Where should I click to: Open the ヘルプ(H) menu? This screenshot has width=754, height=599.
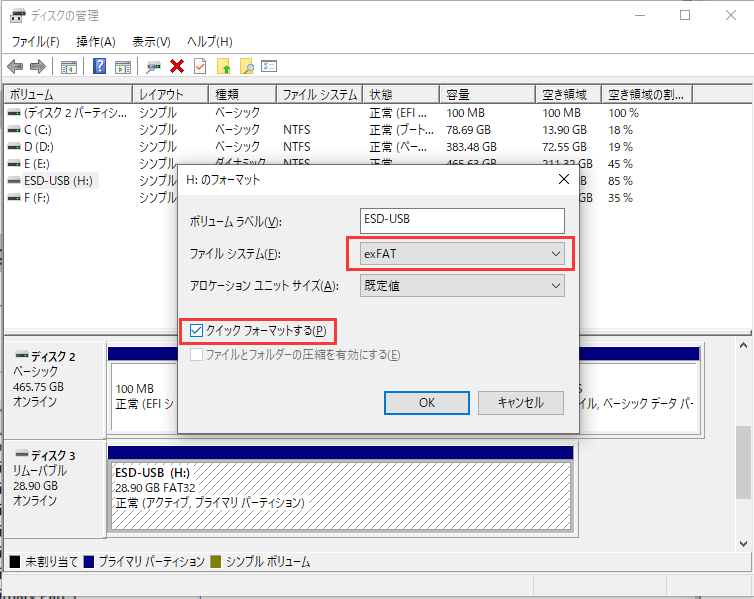(210, 42)
